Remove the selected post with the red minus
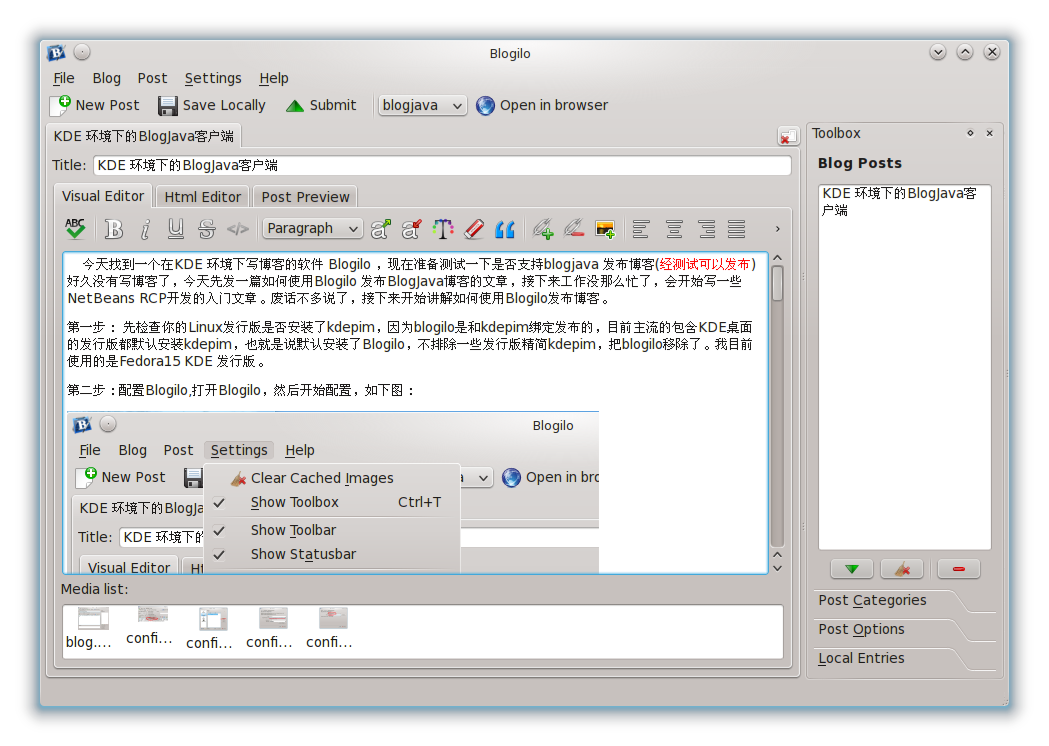This screenshot has width=1049, height=746. [x=959, y=569]
